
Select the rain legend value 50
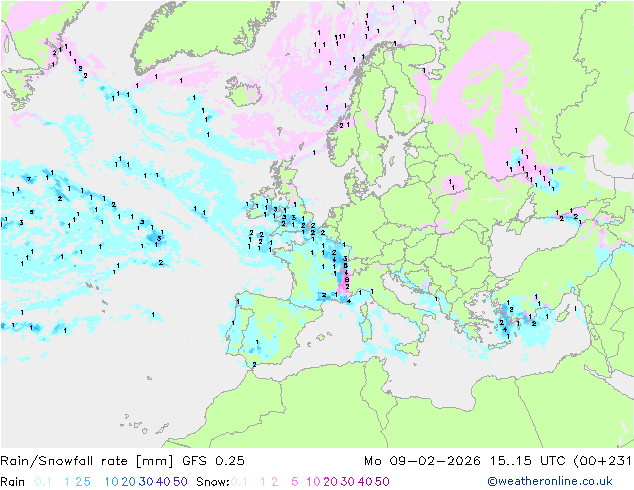coord(180,482)
